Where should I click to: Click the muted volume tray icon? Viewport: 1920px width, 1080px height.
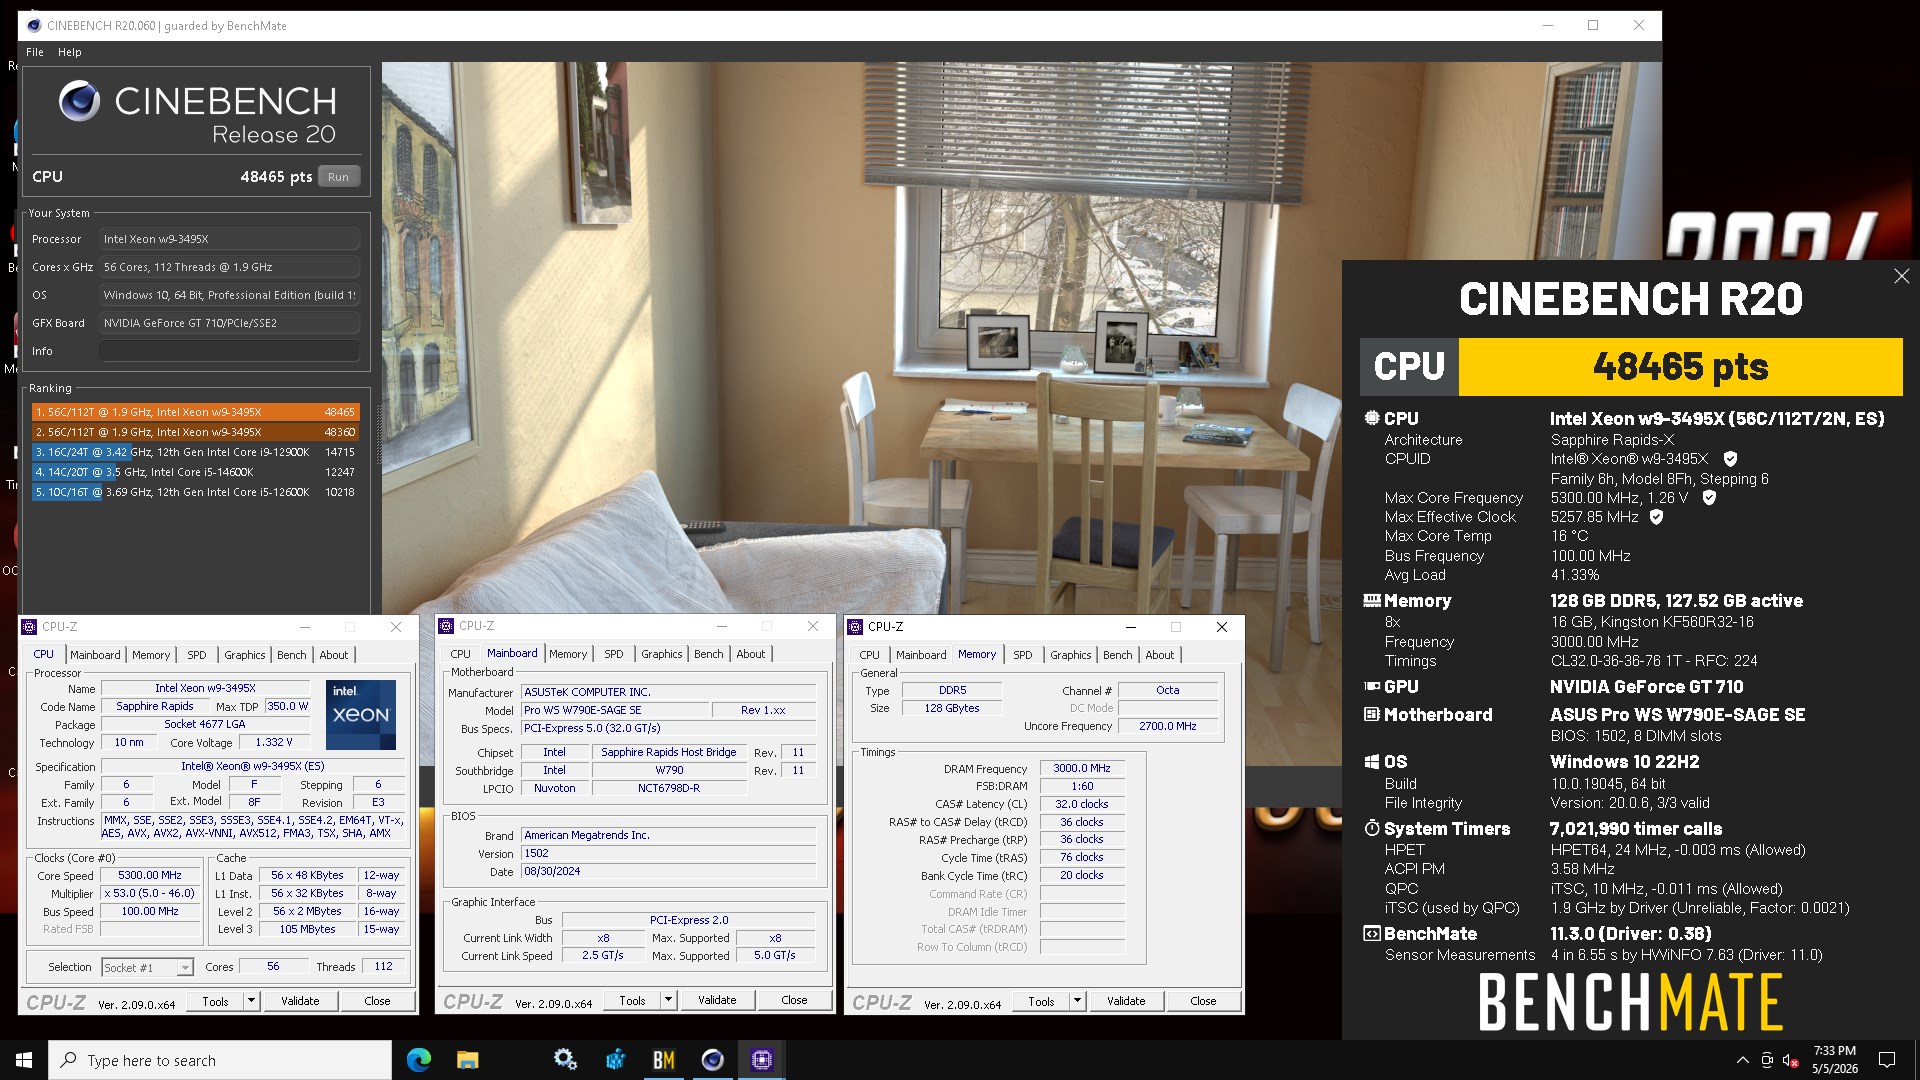[1791, 1060]
